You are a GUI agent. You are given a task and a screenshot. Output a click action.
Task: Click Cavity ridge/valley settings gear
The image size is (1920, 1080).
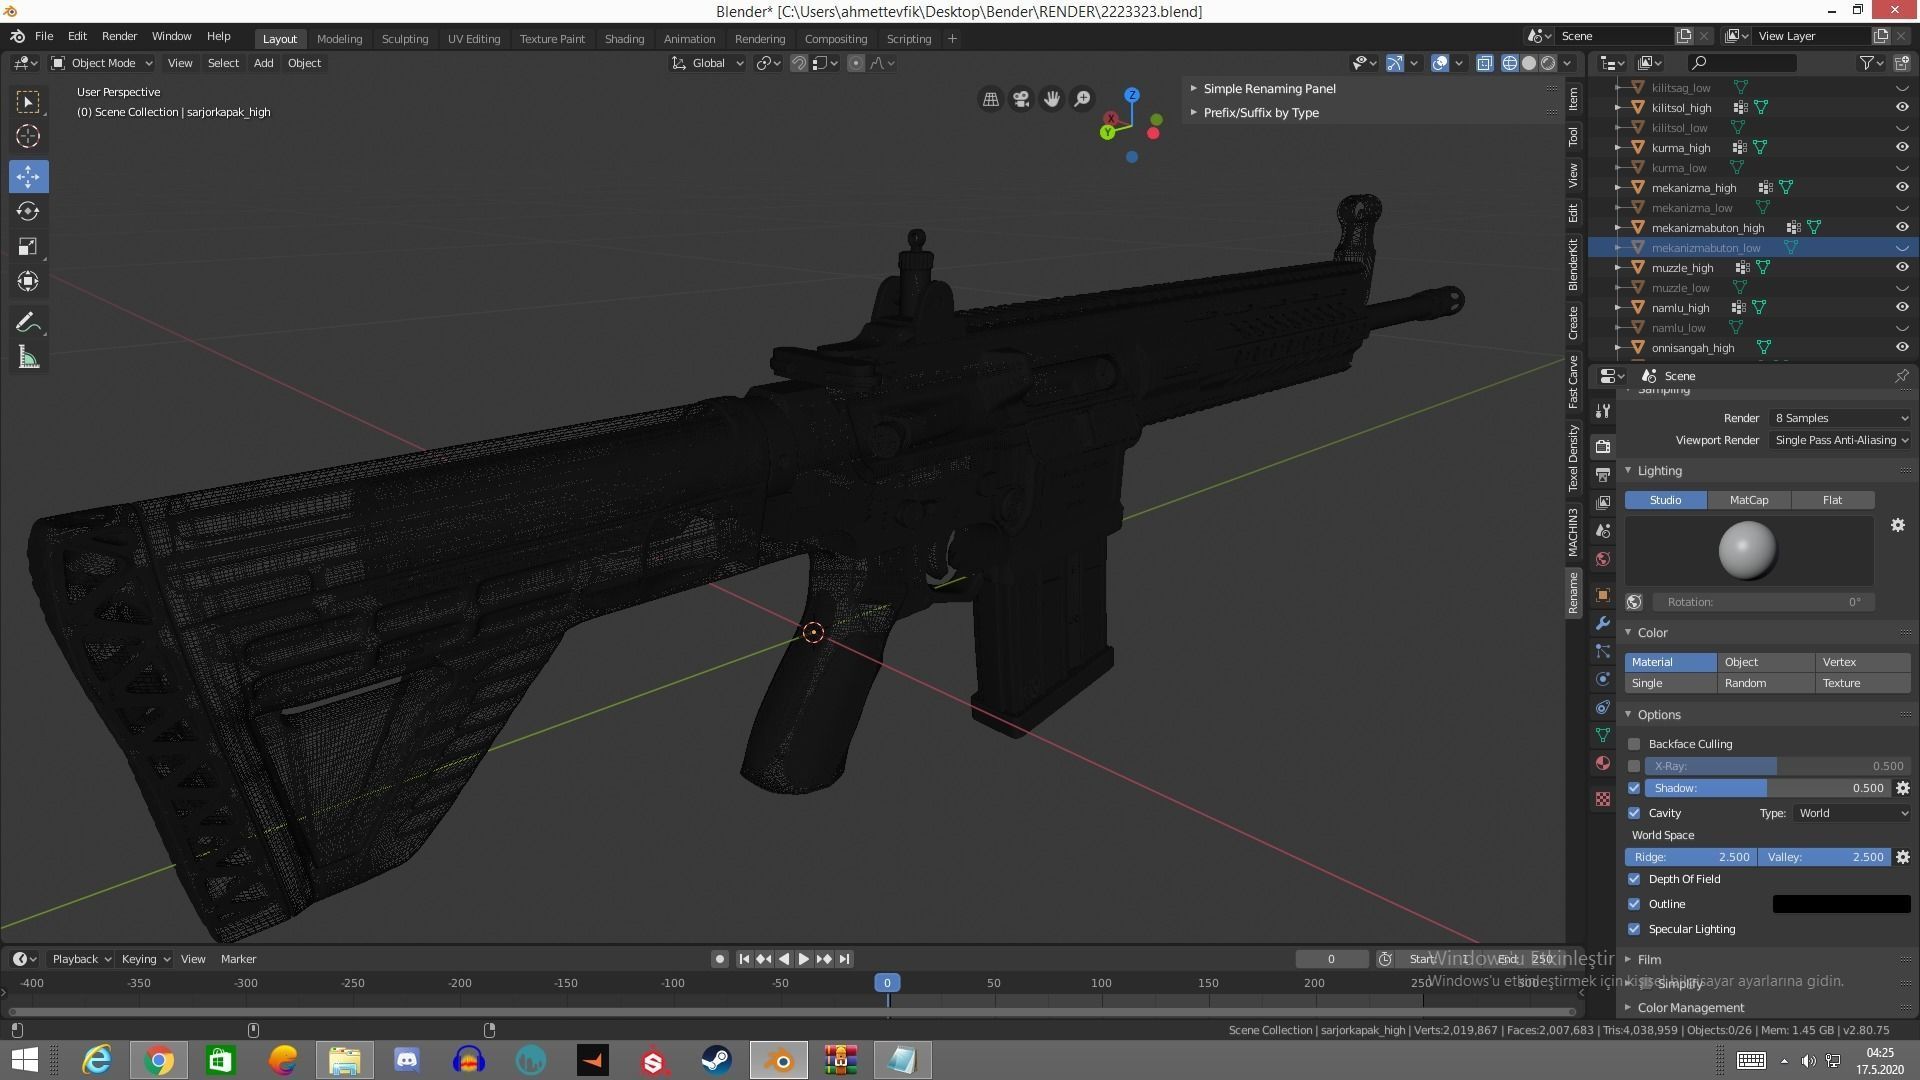pos(1903,857)
